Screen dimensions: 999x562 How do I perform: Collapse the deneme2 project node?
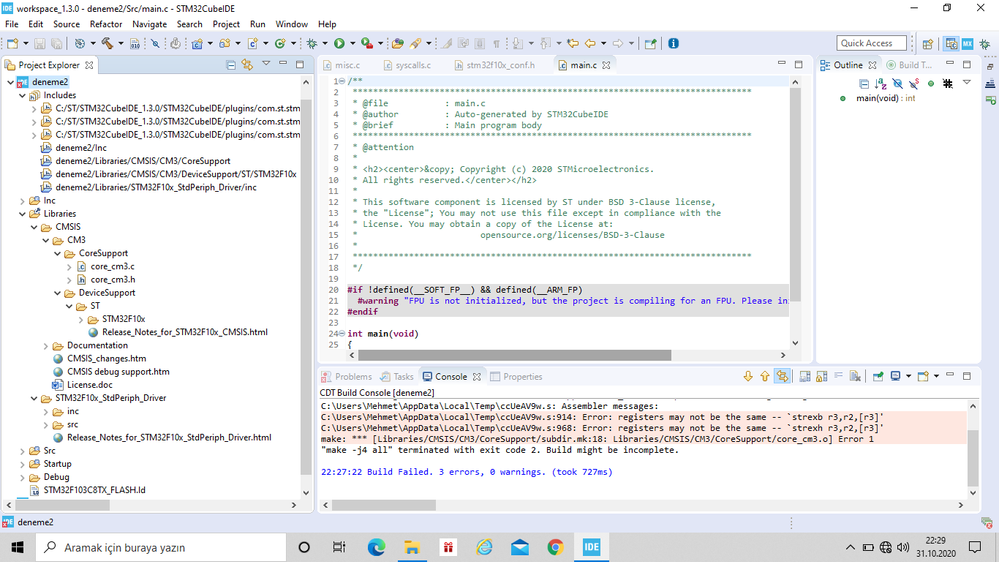pos(10,82)
